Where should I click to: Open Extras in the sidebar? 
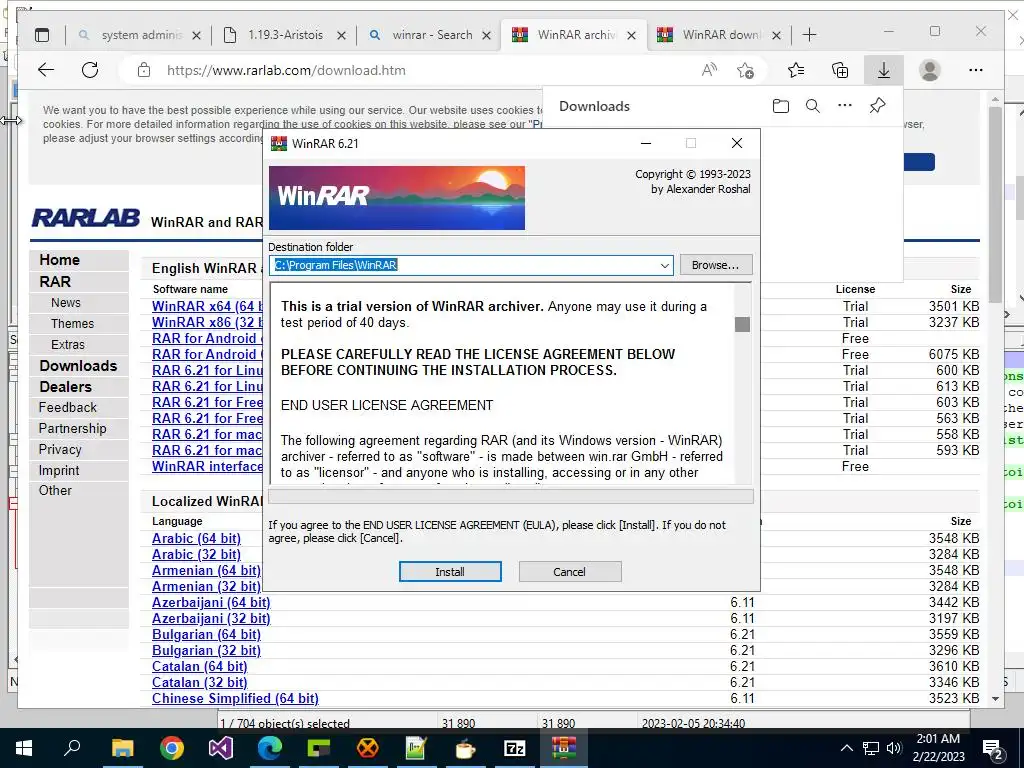67,345
